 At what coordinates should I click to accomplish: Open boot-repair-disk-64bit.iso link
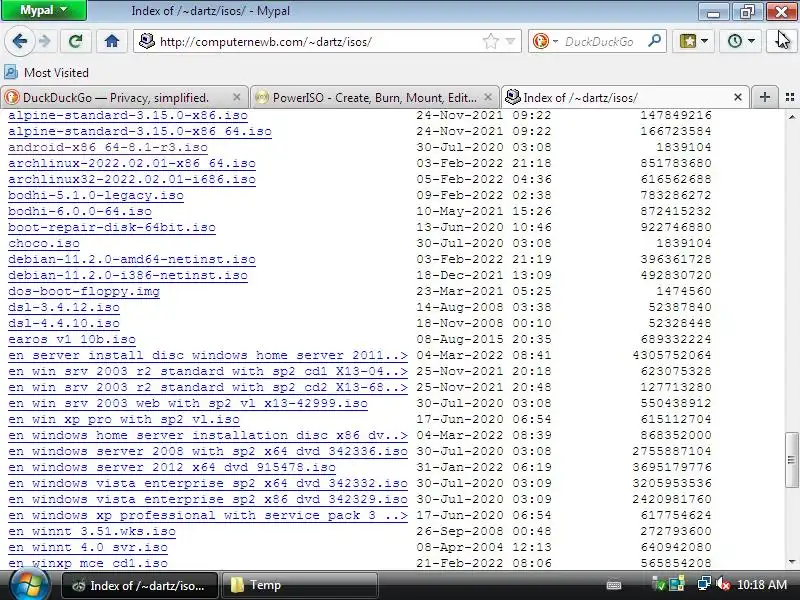[112, 228]
